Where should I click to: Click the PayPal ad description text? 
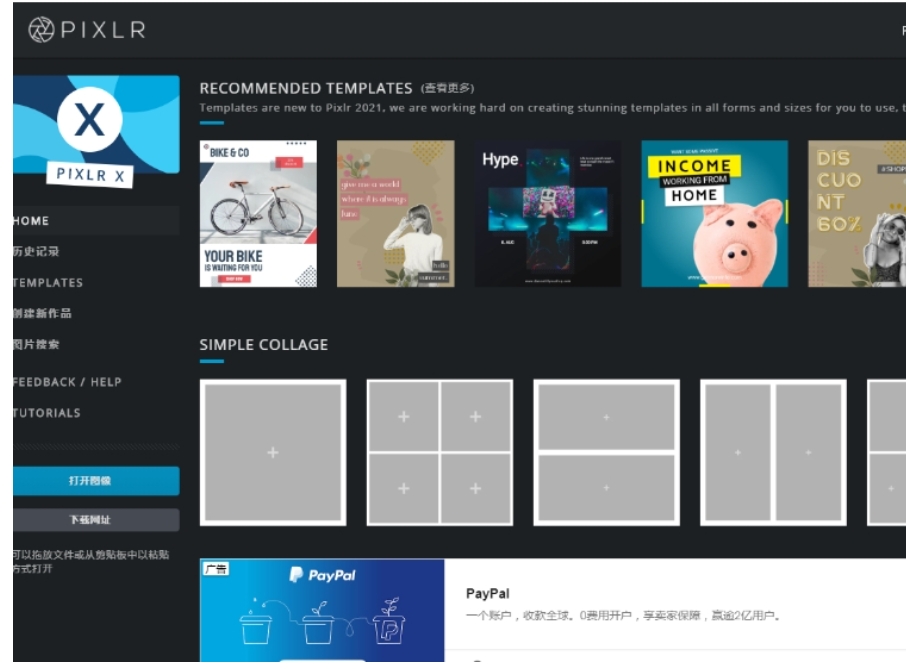[623, 615]
